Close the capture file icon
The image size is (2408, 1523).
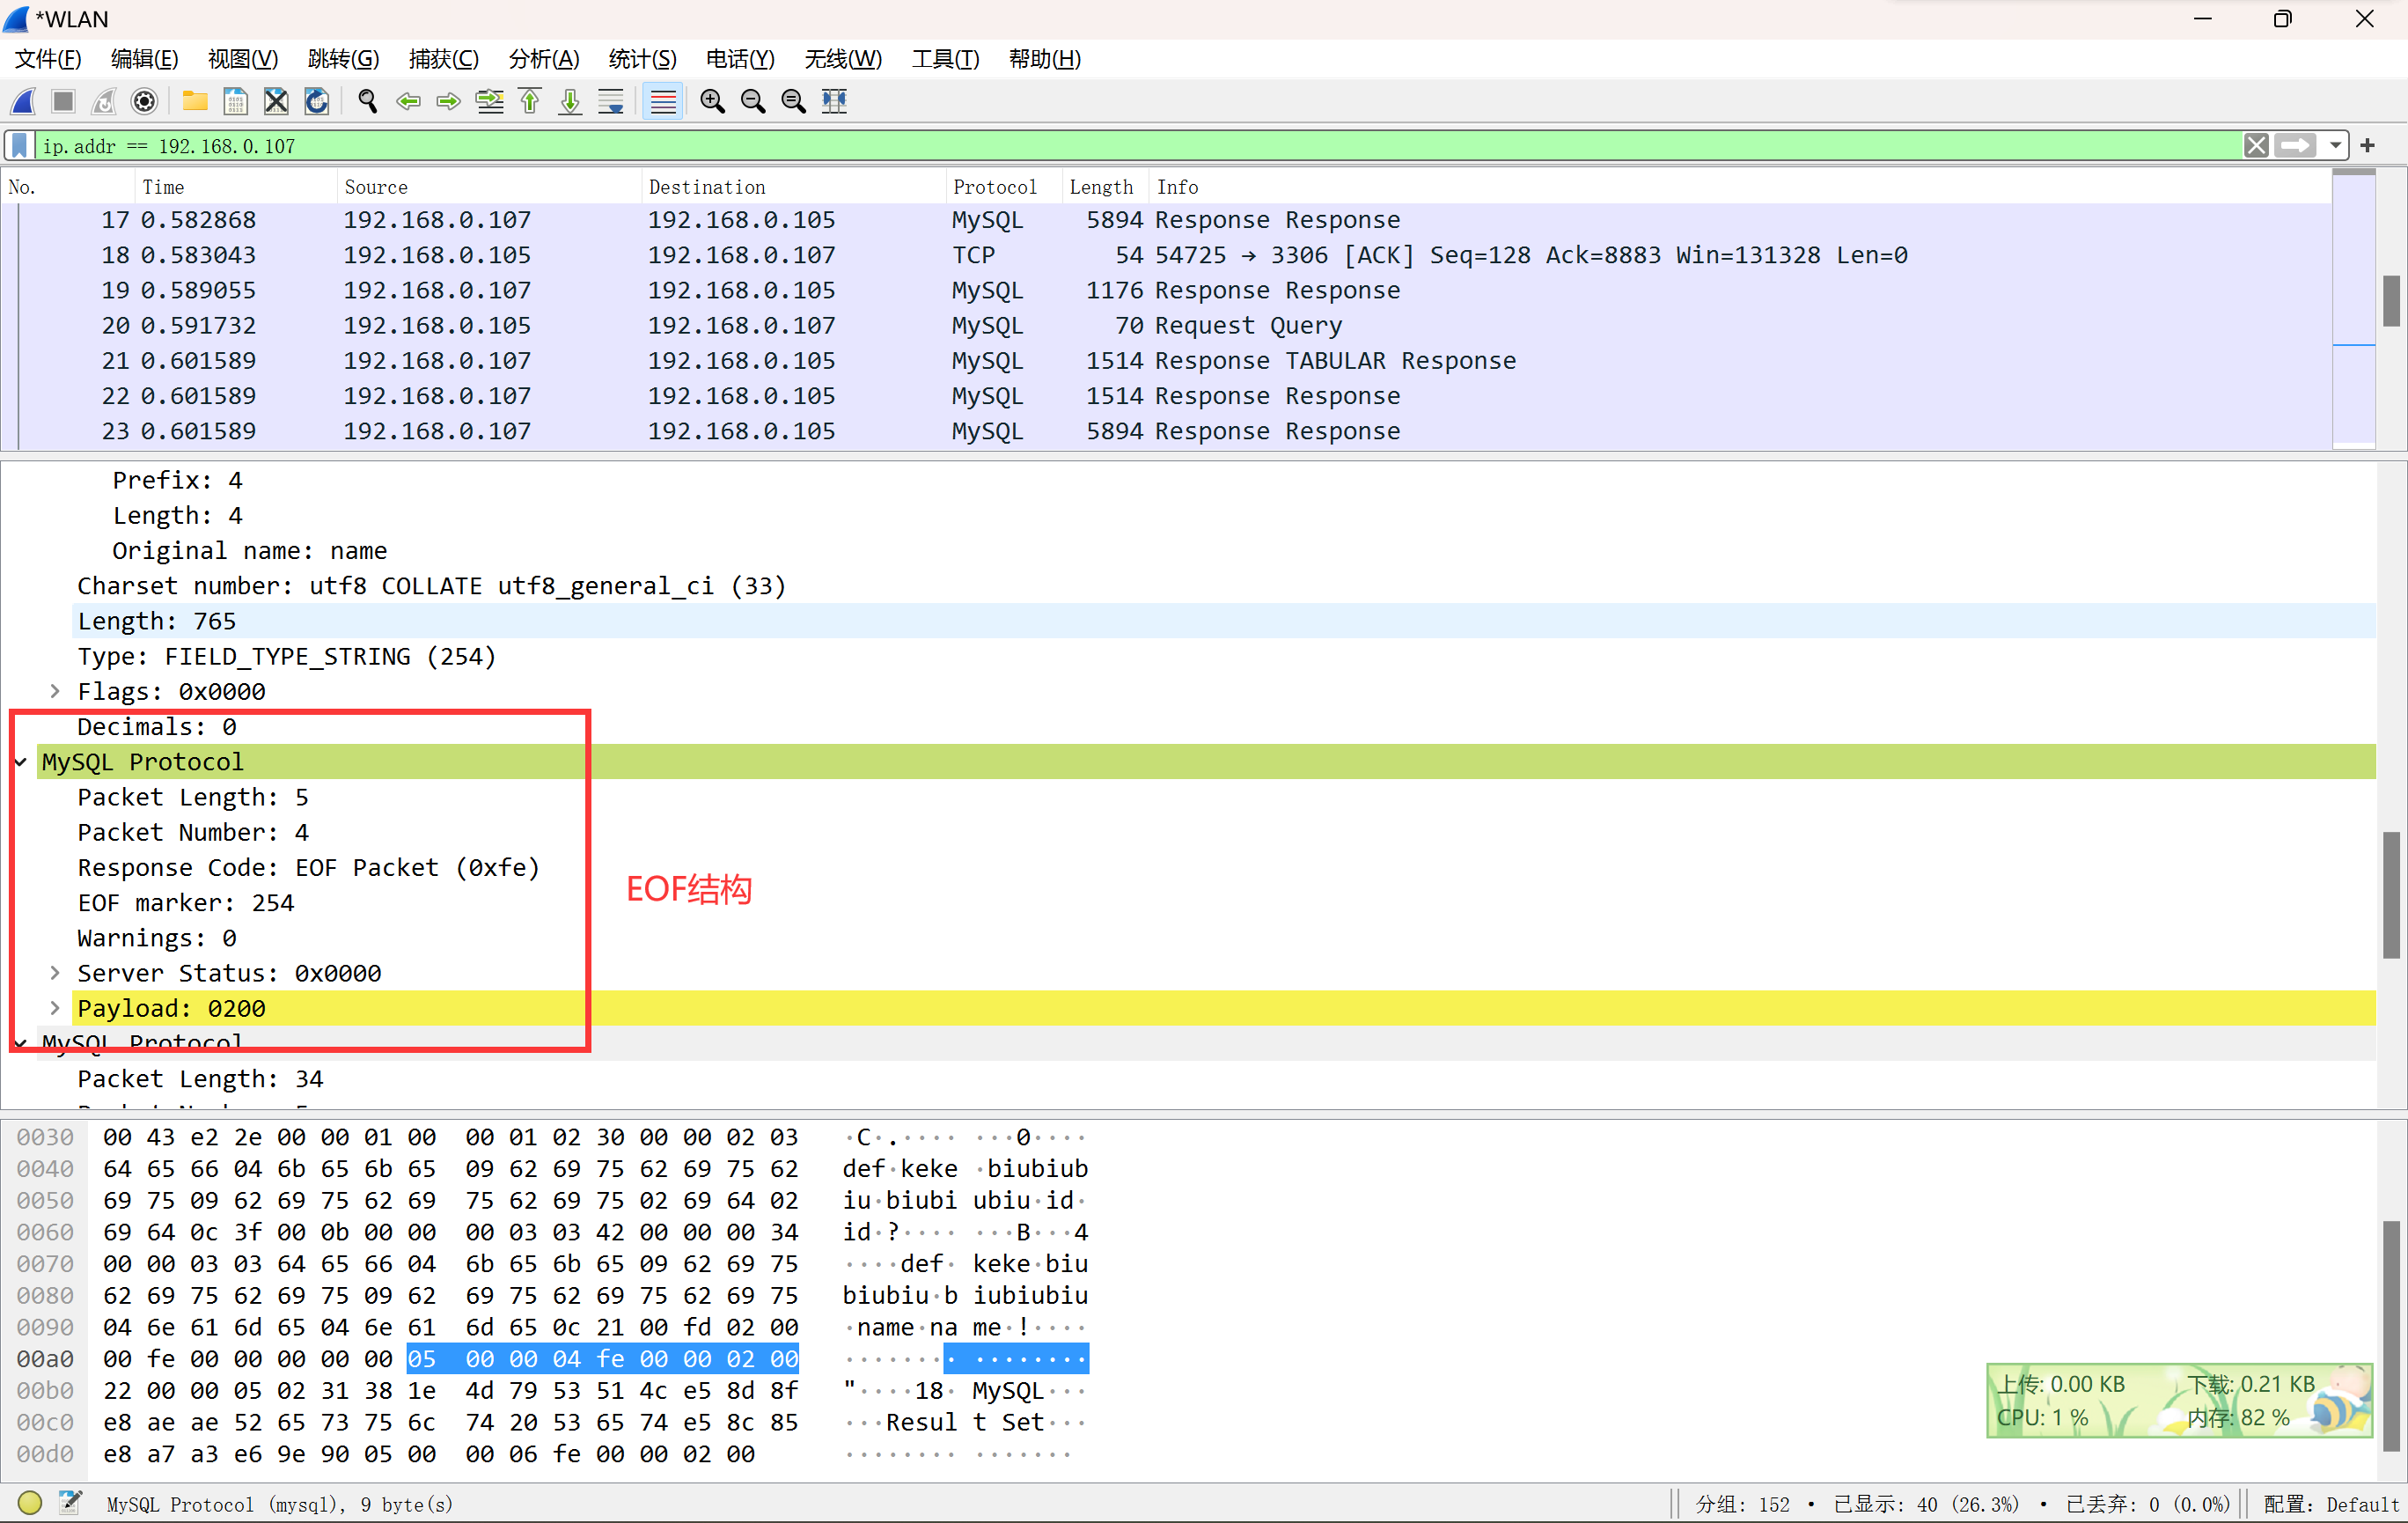[x=276, y=101]
